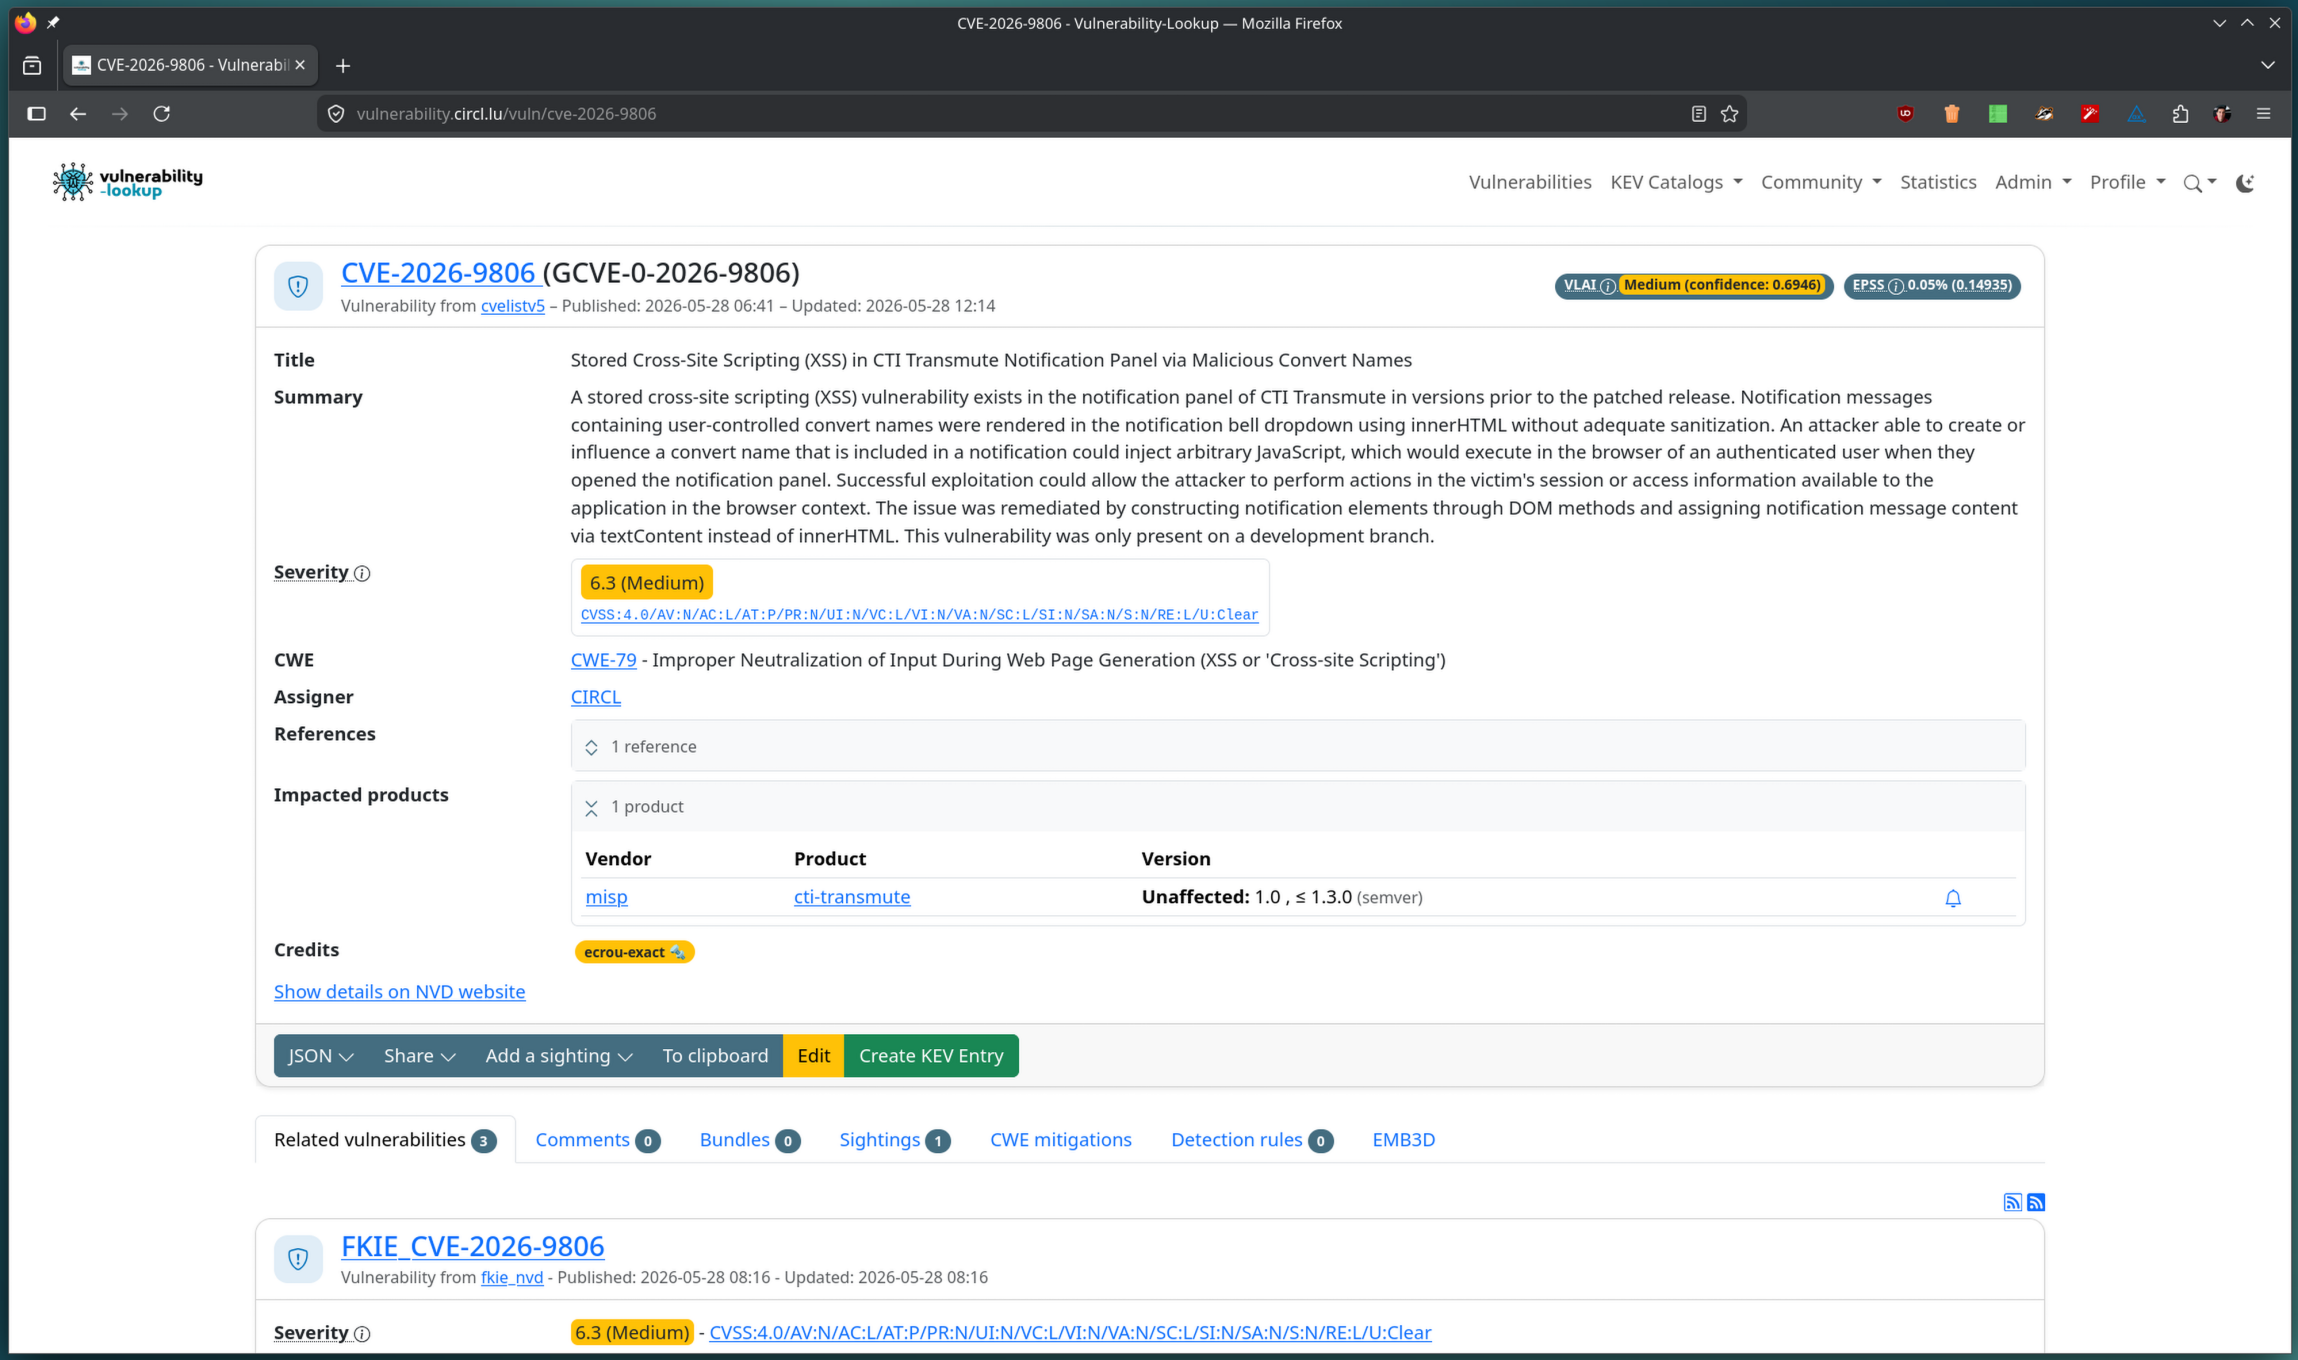Toggle the Firefox sidebar icon

coord(36,114)
